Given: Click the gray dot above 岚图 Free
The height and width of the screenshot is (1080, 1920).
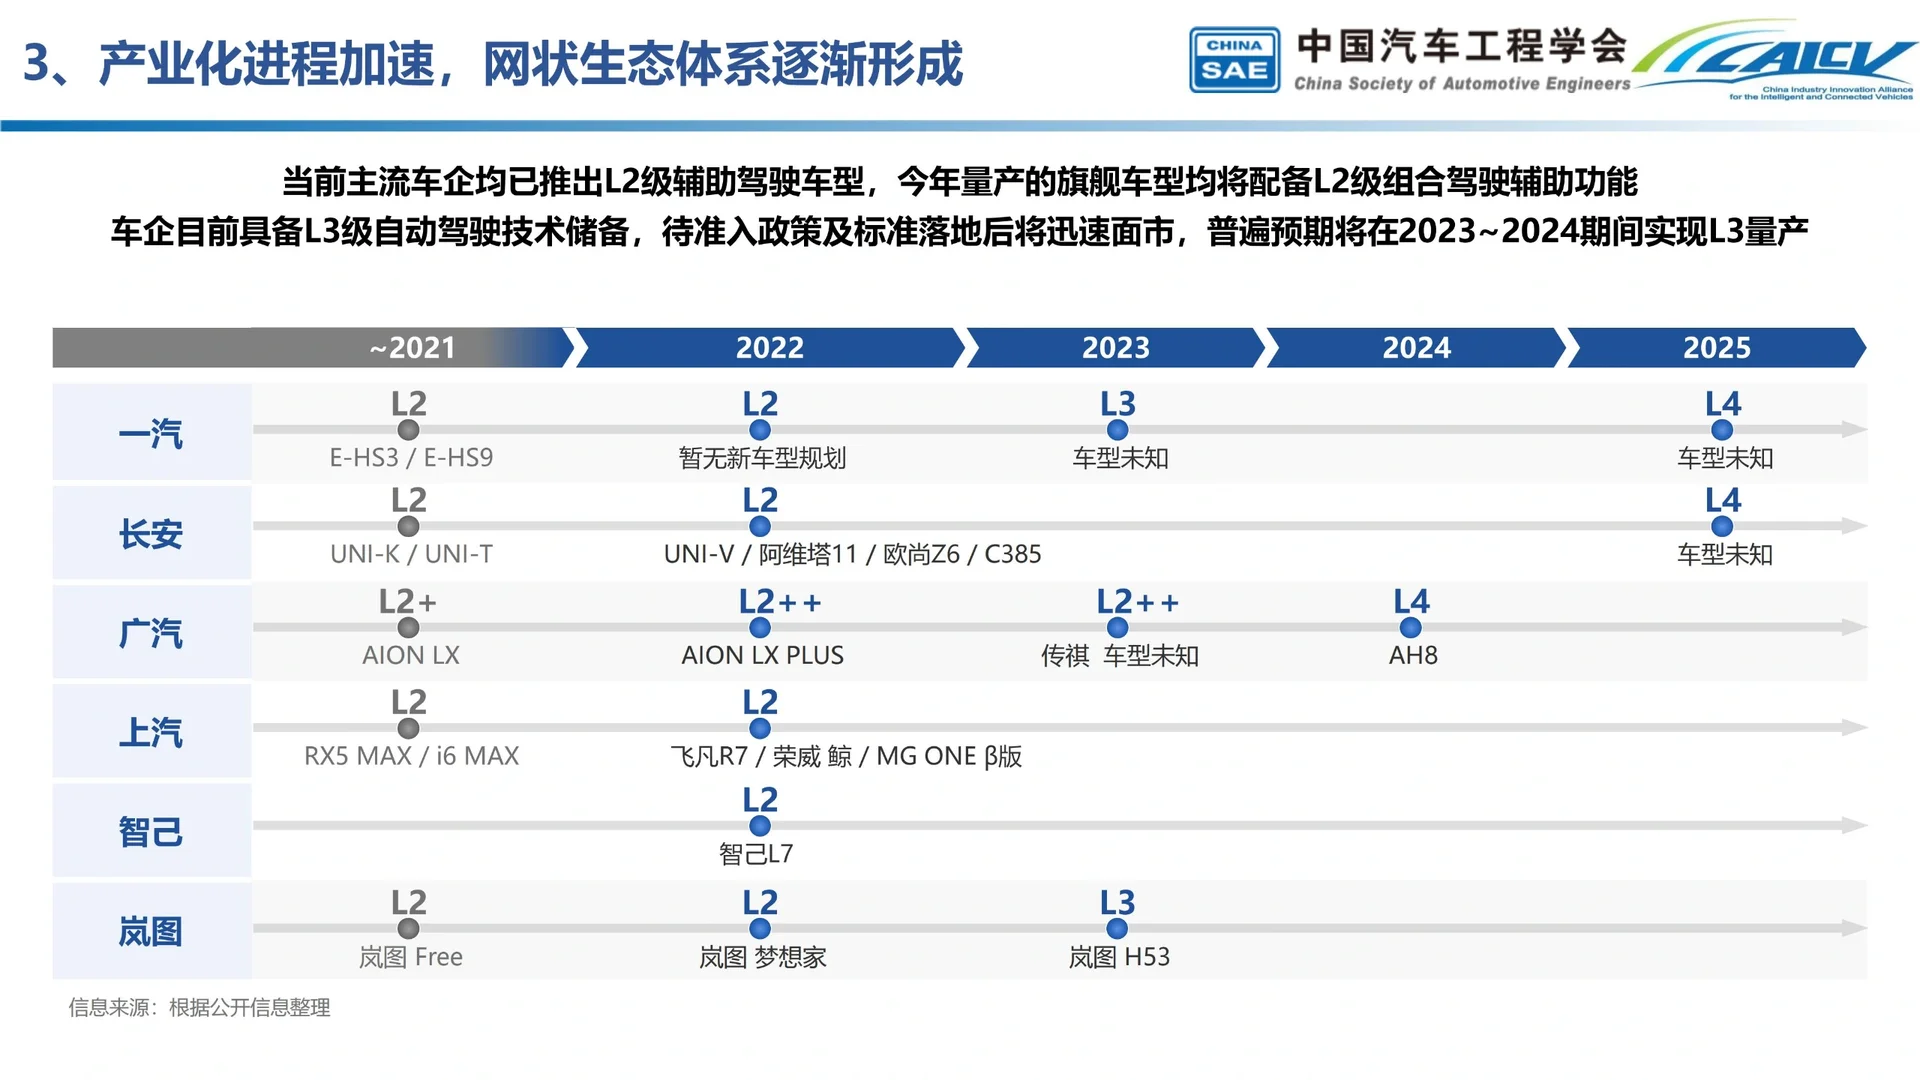Looking at the screenshot, I should point(408,928).
